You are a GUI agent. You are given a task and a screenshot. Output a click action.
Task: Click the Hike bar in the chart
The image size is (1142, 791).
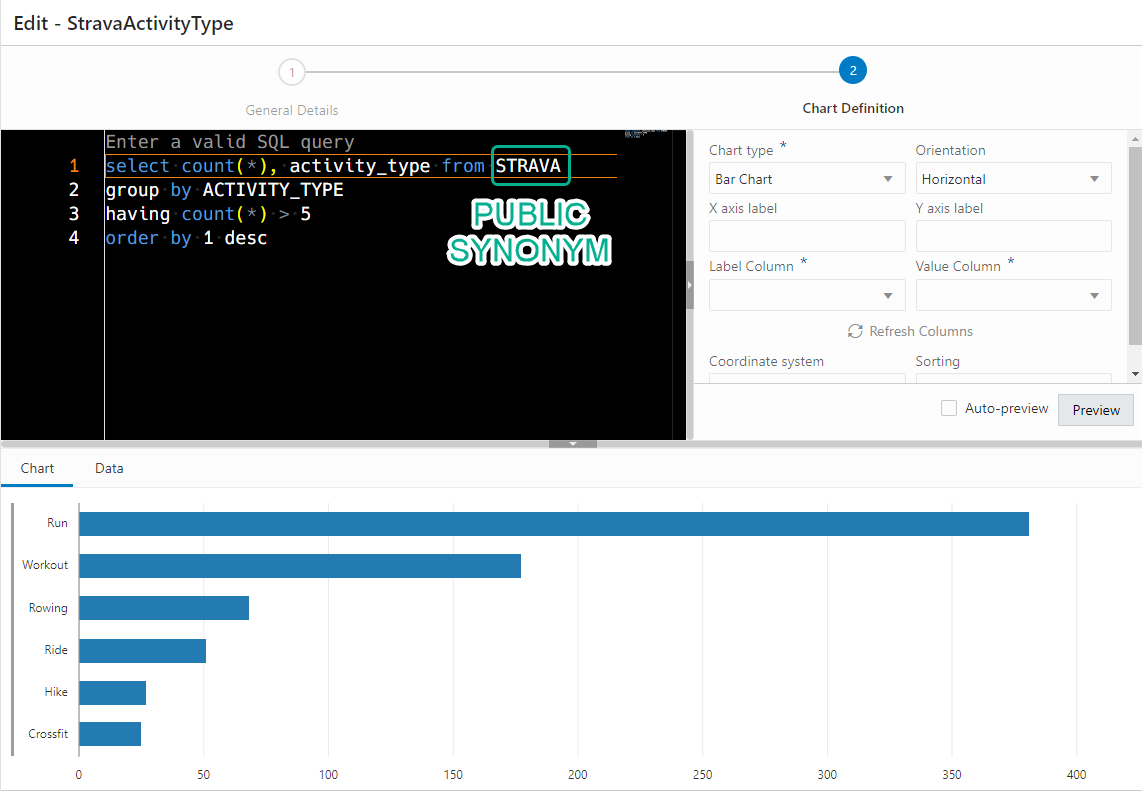click(112, 693)
